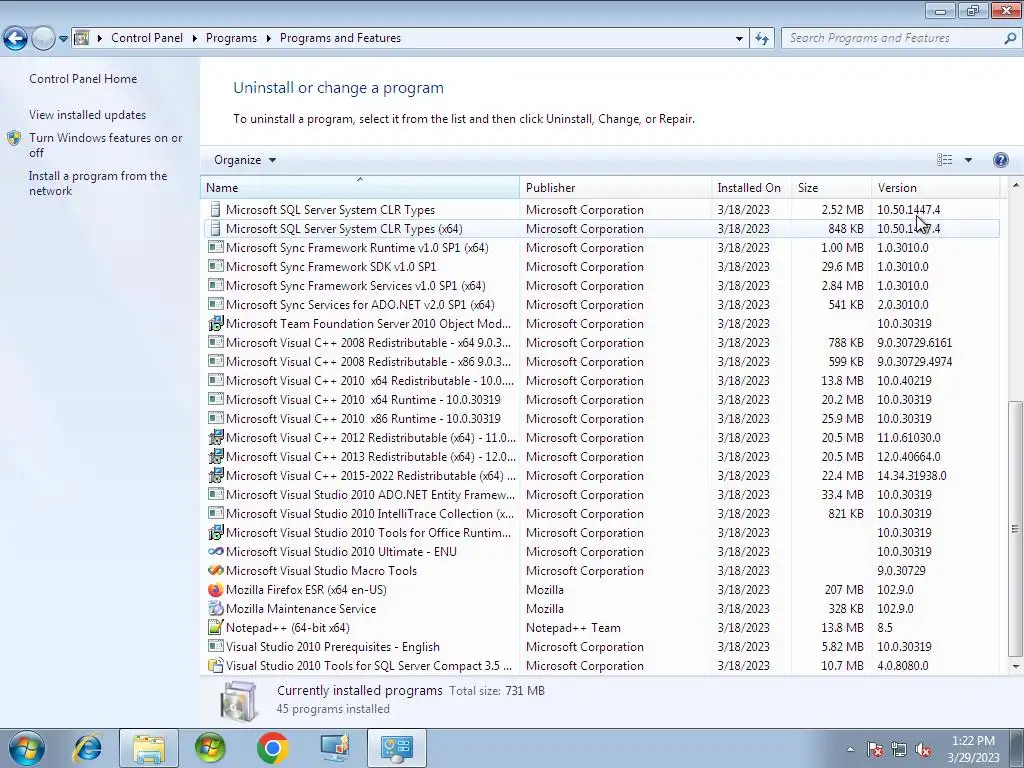
Task: Open Windows Explorer from taskbar
Action: pyautogui.click(x=149, y=748)
